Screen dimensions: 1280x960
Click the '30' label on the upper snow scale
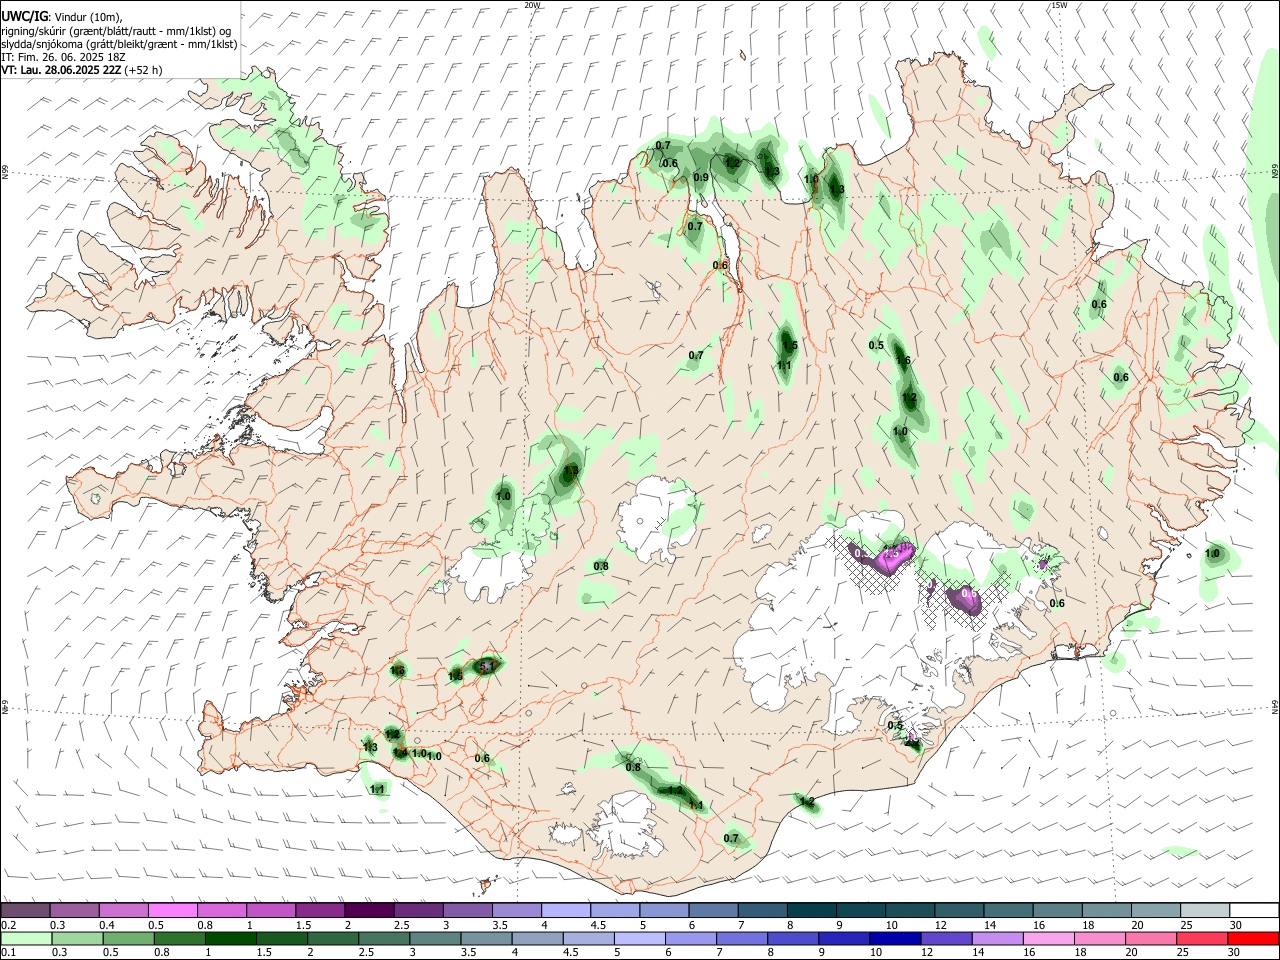(x=1237, y=925)
